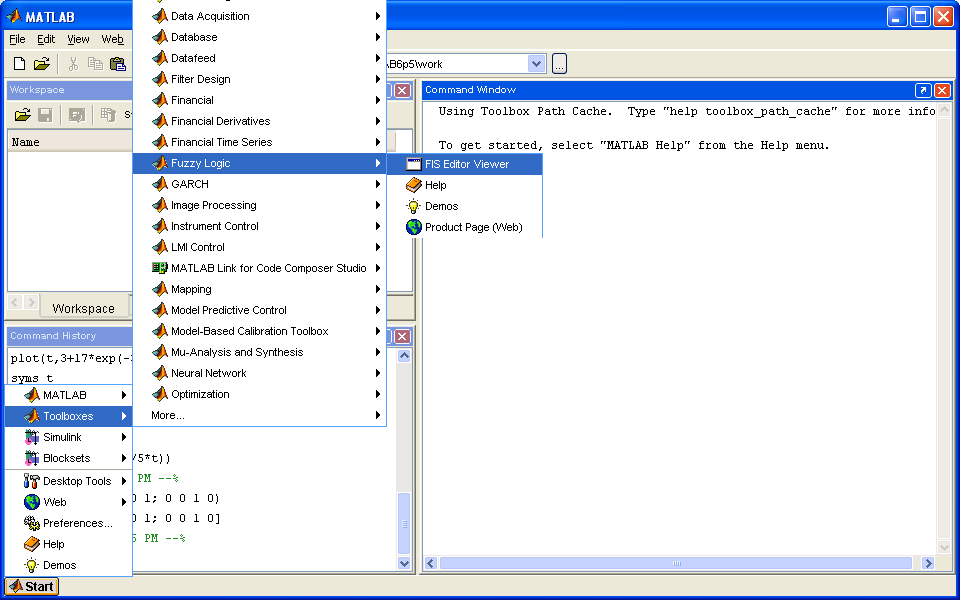Expand the MATLAB submenu arrow in Start menu
The width and height of the screenshot is (960, 600).
point(124,395)
